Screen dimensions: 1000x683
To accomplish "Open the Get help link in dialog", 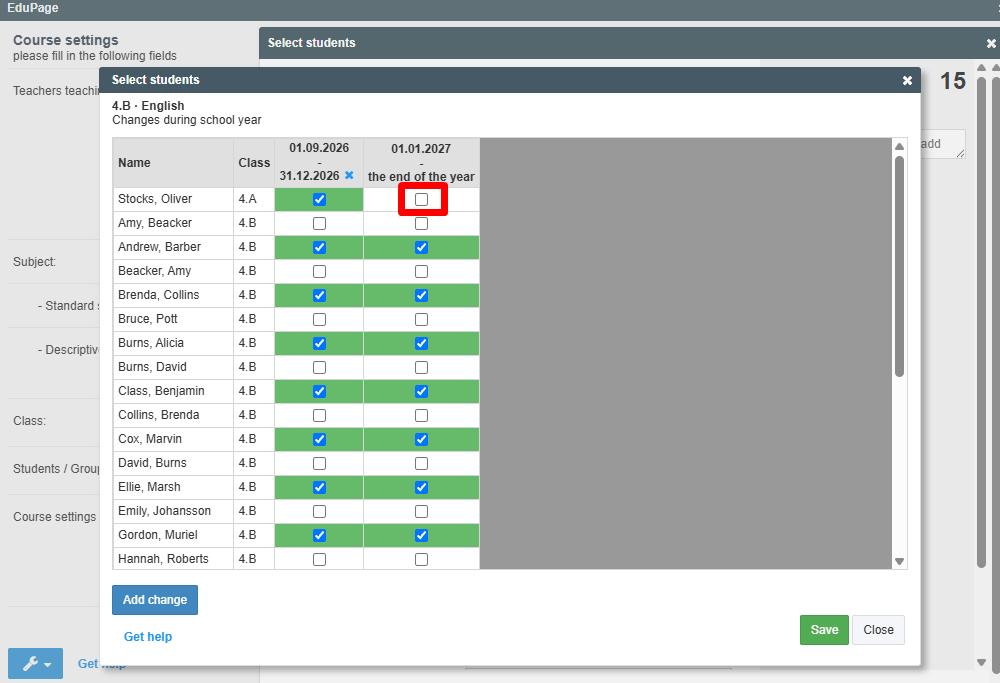I will pos(148,636).
